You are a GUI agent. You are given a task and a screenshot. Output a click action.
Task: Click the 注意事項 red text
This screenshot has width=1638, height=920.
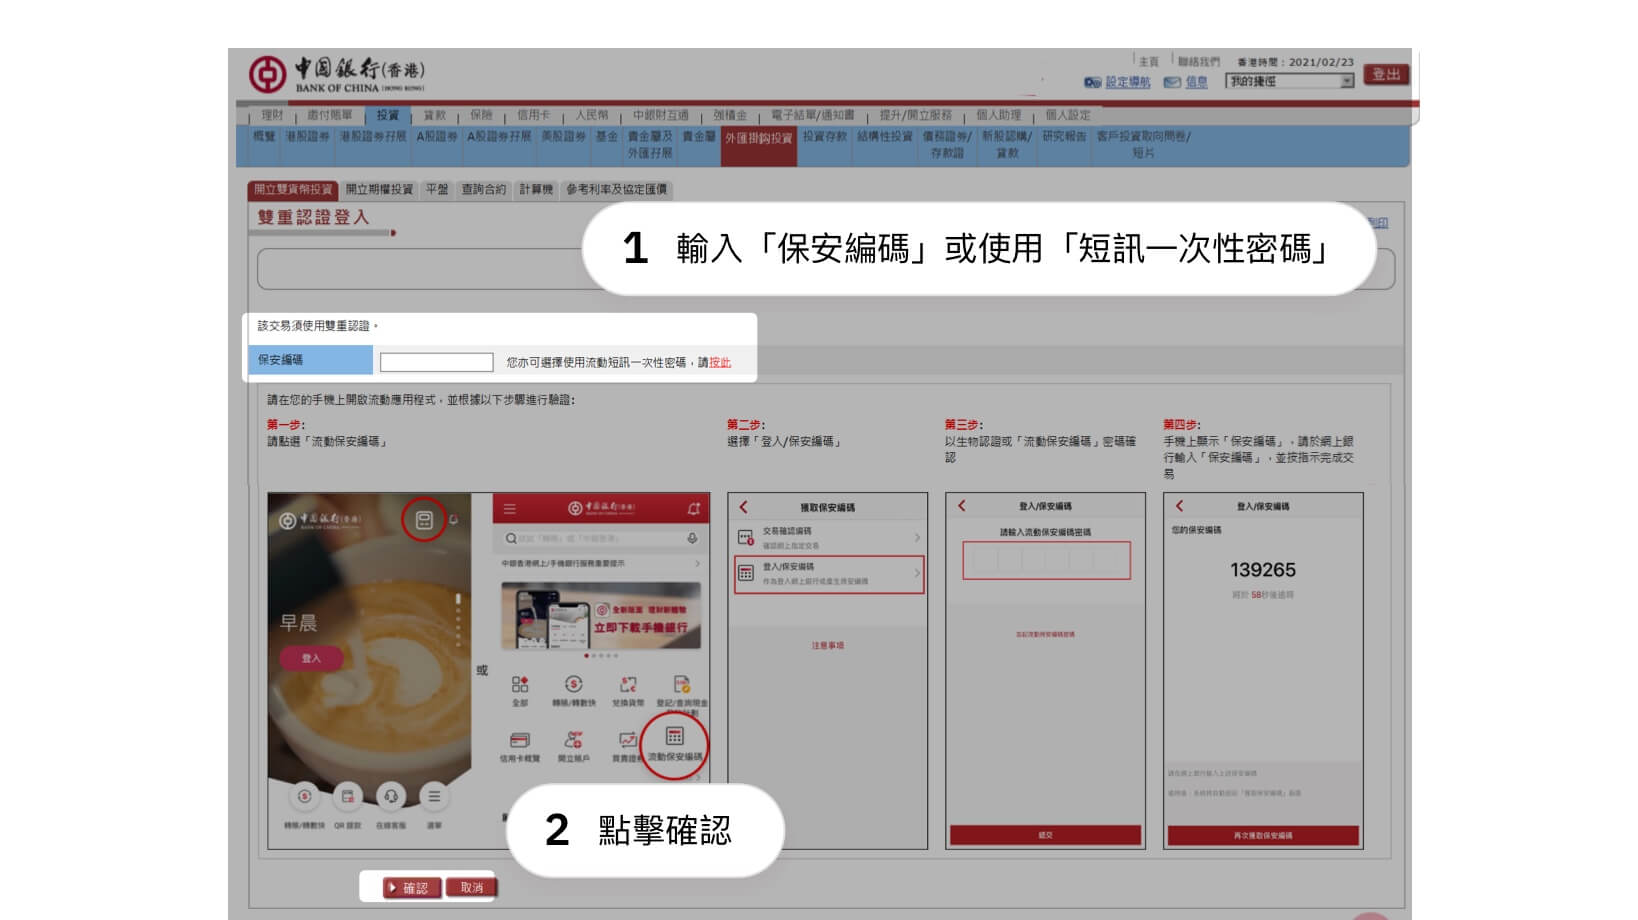pyautogui.click(x=828, y=646)
